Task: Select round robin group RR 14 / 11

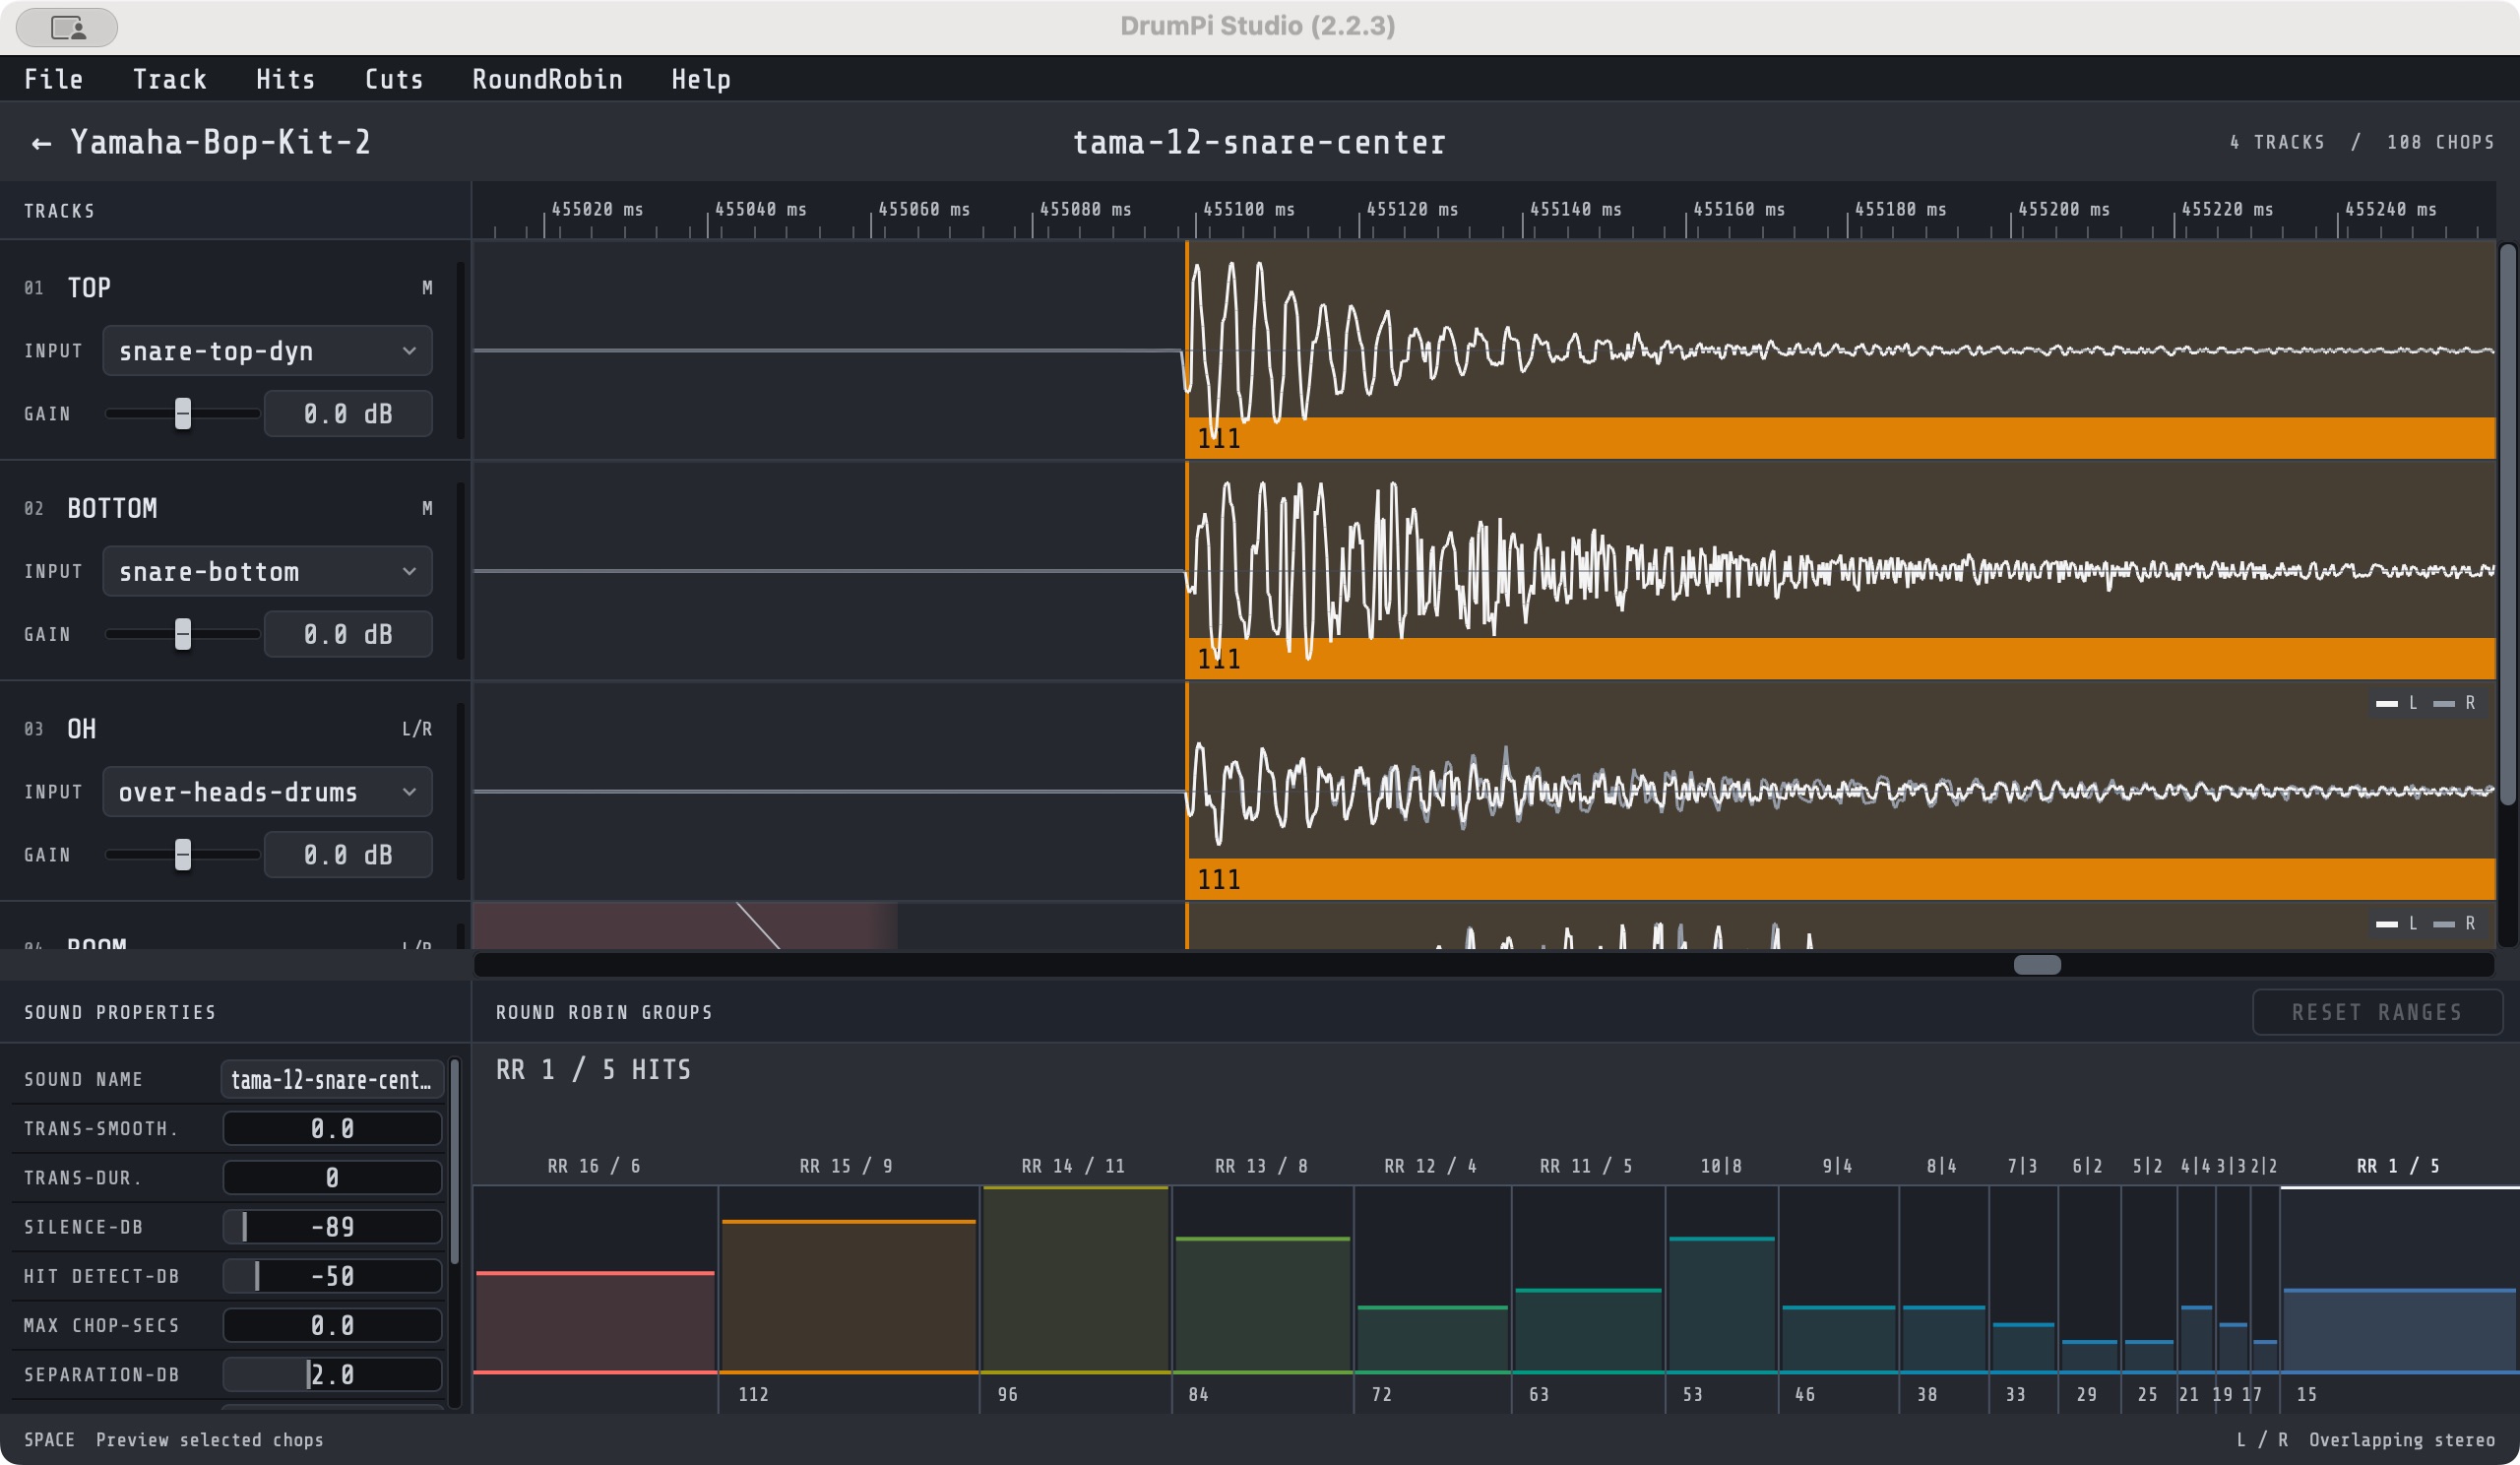Action: 1075,1279
